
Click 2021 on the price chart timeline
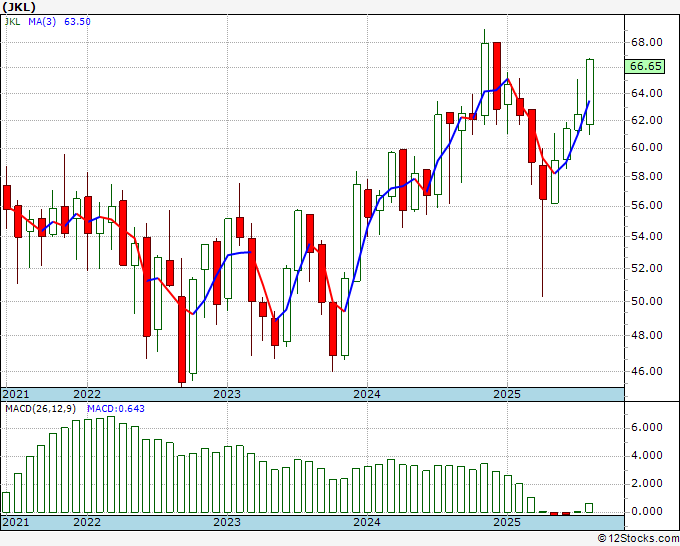coord(16,394)
